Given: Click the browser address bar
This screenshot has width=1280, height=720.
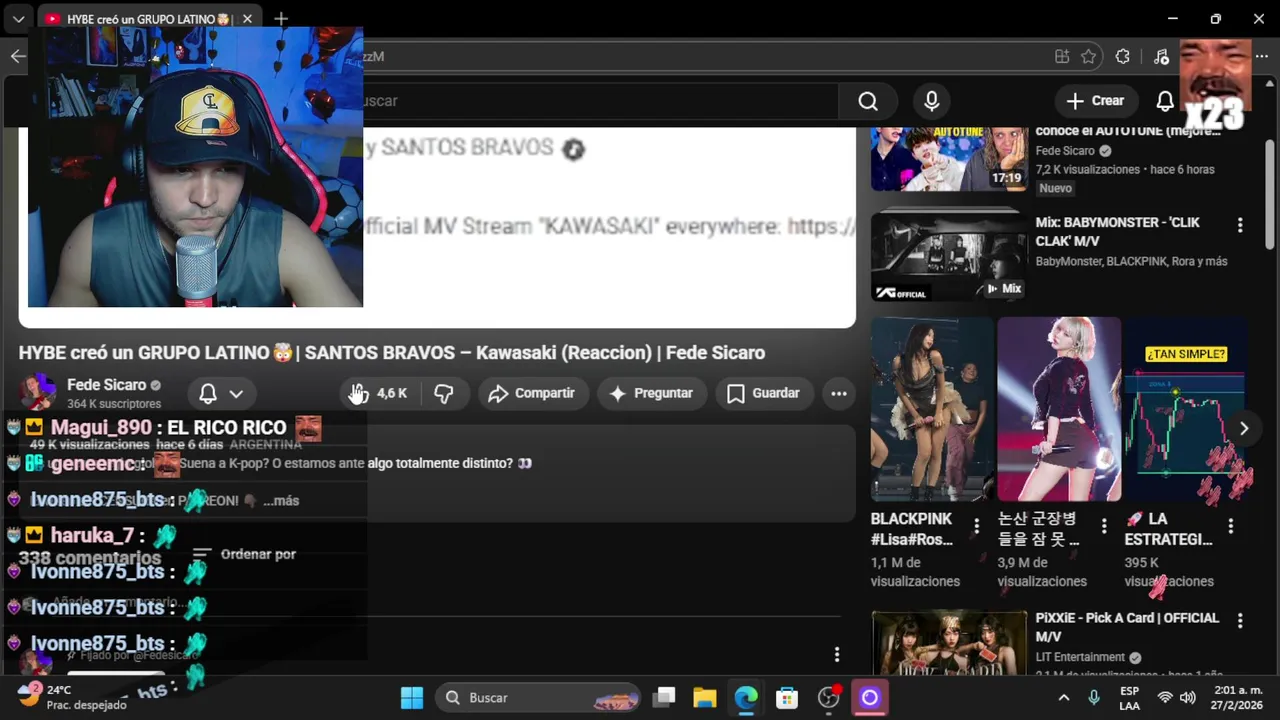Looking at the screenshot, I should (x=700, y=57).
